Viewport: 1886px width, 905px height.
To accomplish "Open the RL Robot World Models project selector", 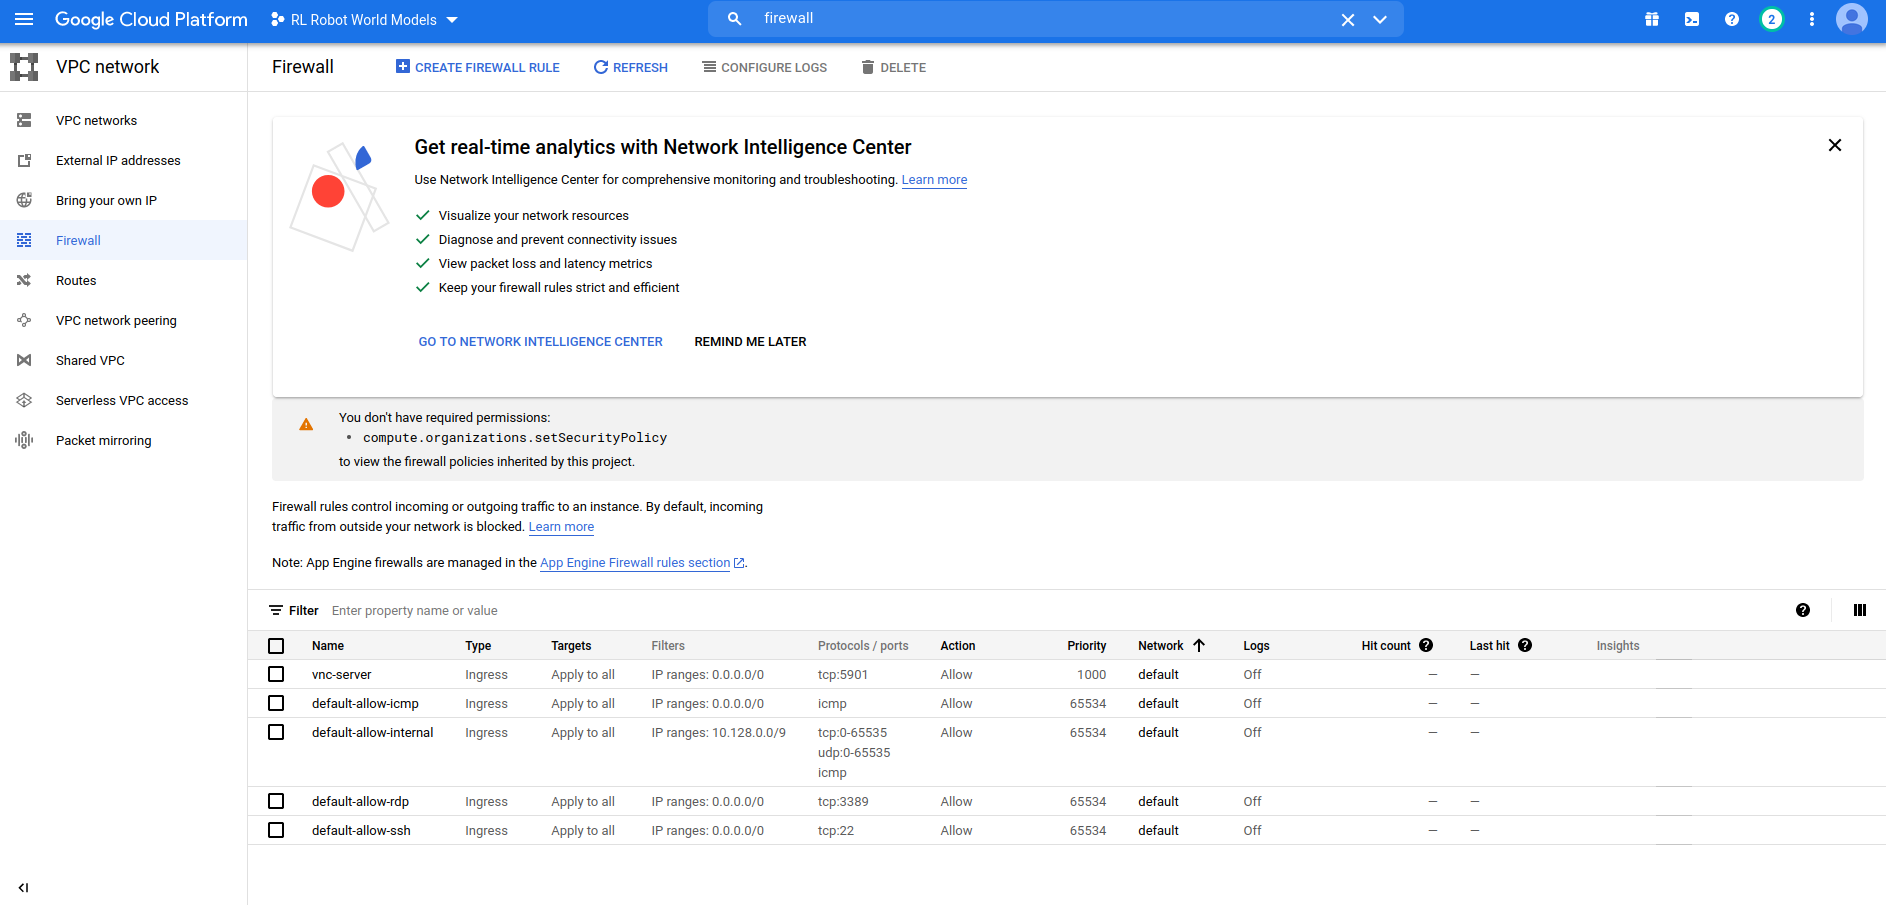I will click(x=364, y=20).
